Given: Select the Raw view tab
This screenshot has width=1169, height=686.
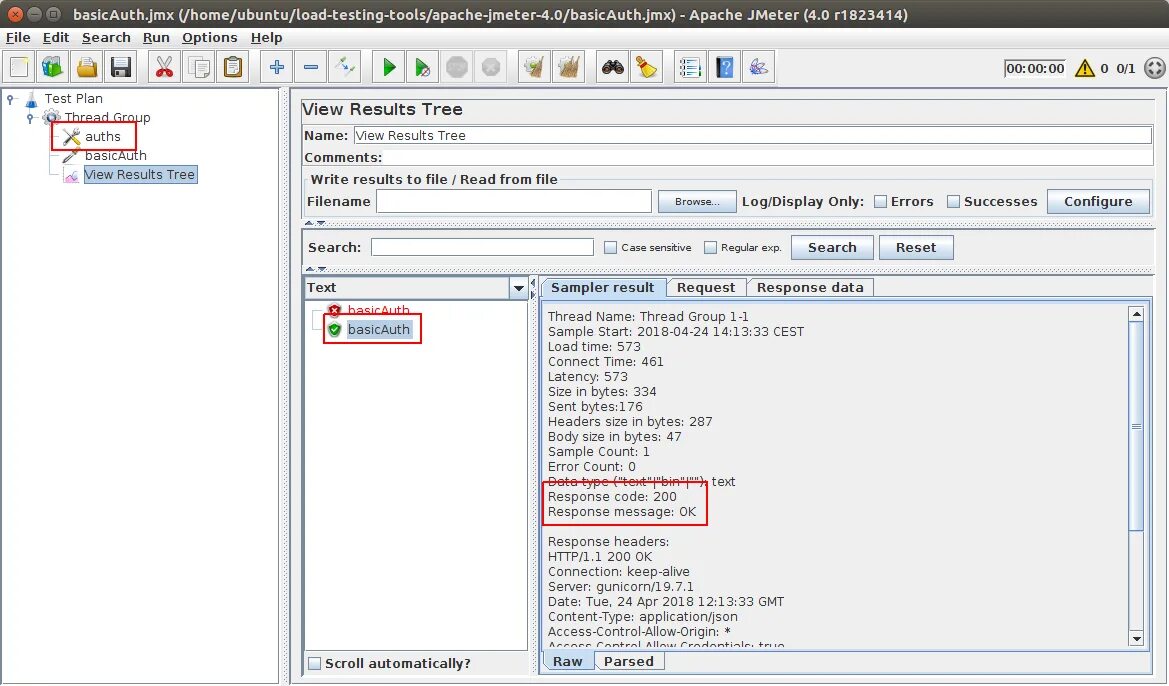Looking at the screenshot, I should pos(567,661).
